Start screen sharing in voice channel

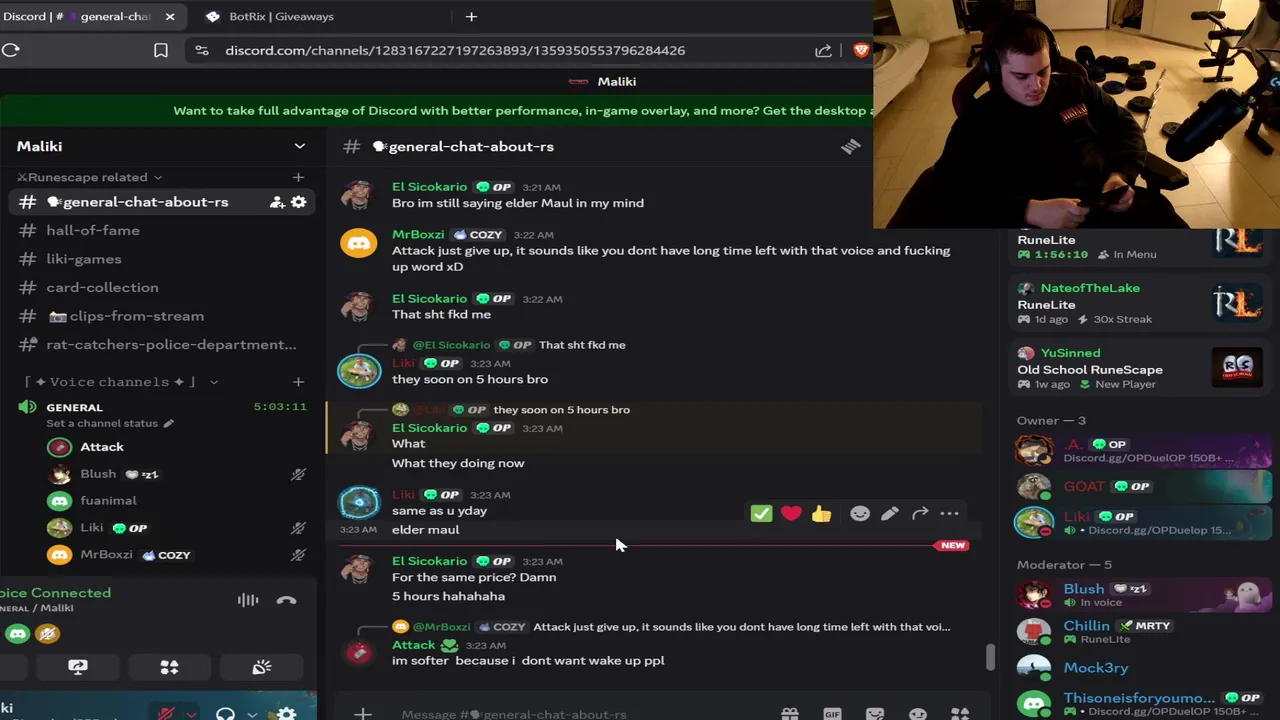[x=77, y=667]
